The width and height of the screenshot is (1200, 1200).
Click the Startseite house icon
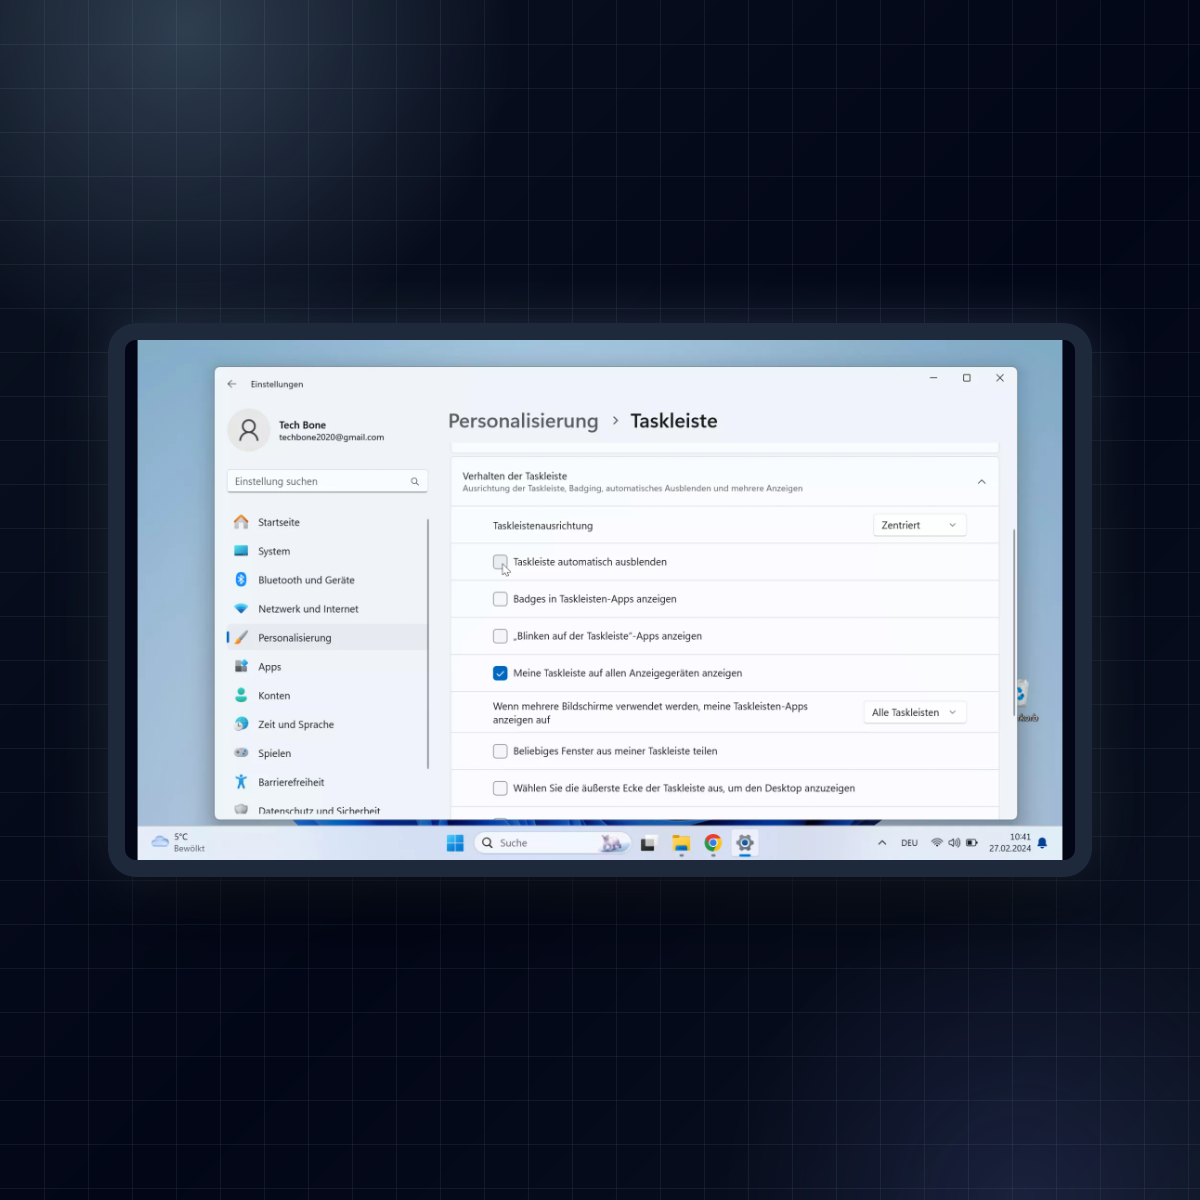tap(241, 522)
